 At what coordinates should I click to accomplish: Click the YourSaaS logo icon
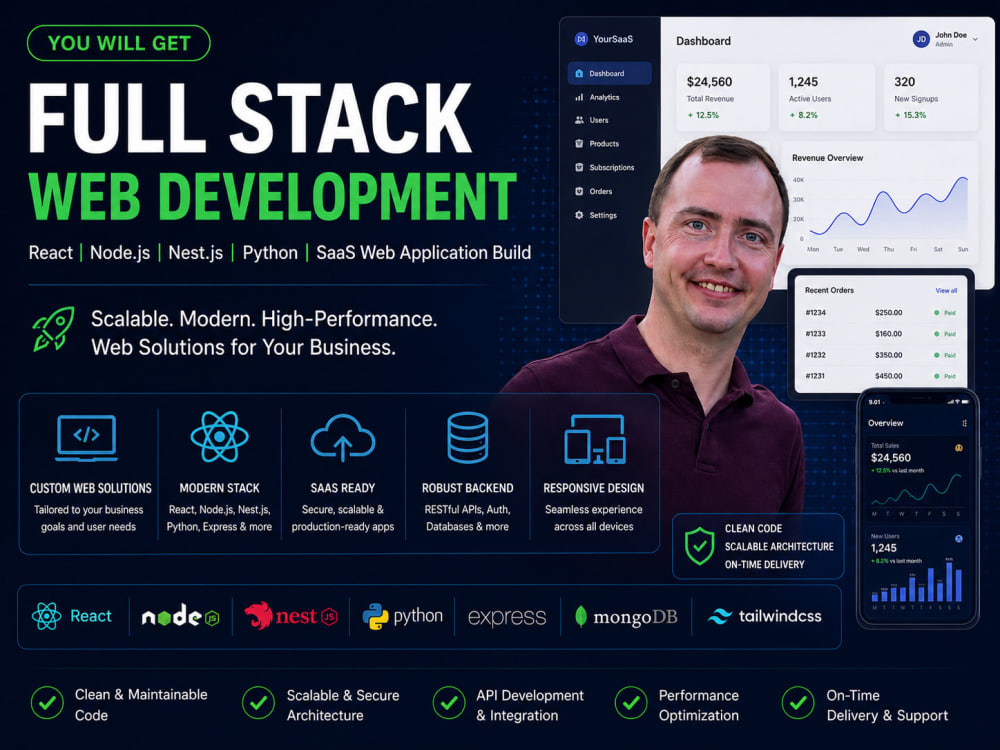(581, 39)
